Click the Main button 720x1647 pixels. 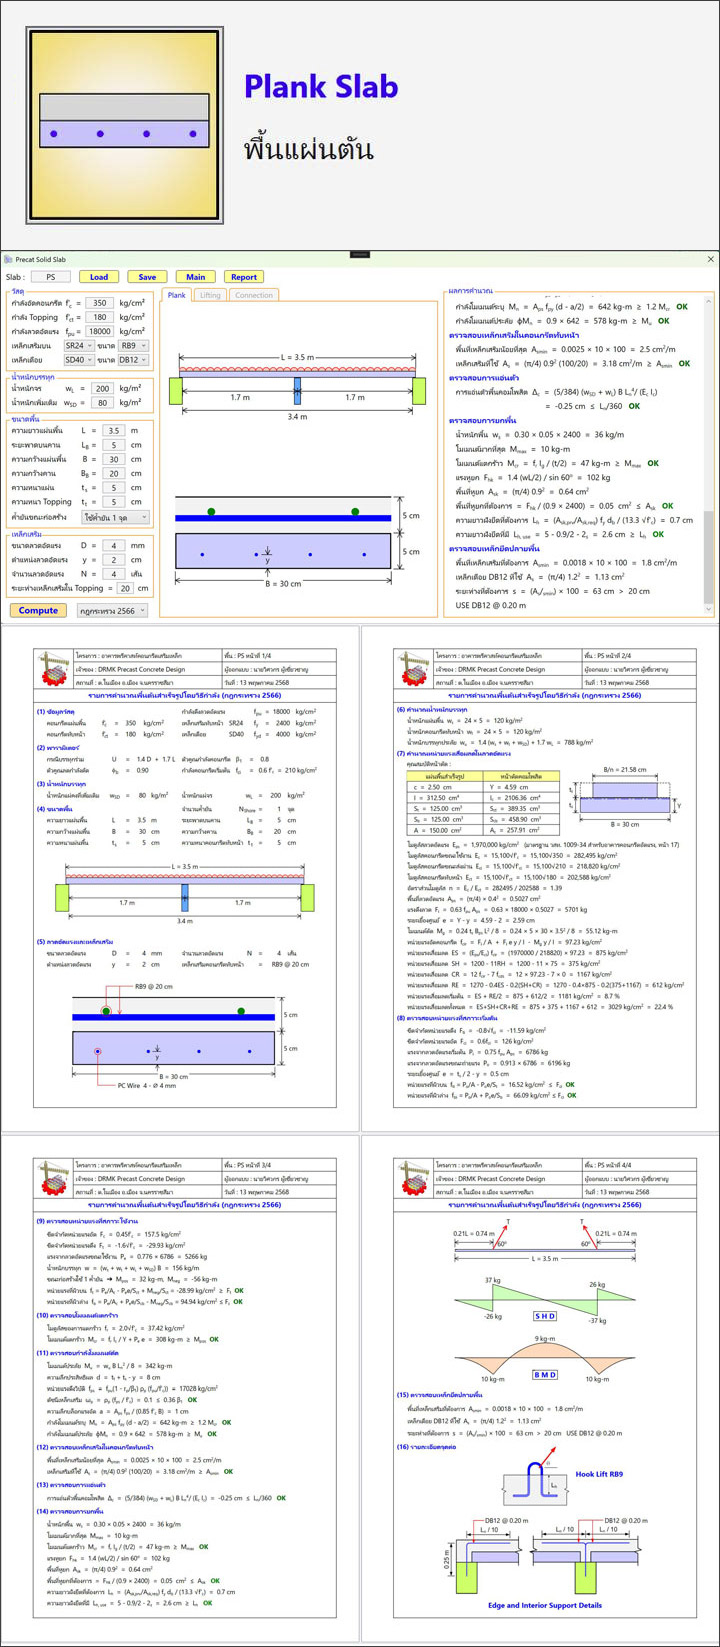coord(196,277)
